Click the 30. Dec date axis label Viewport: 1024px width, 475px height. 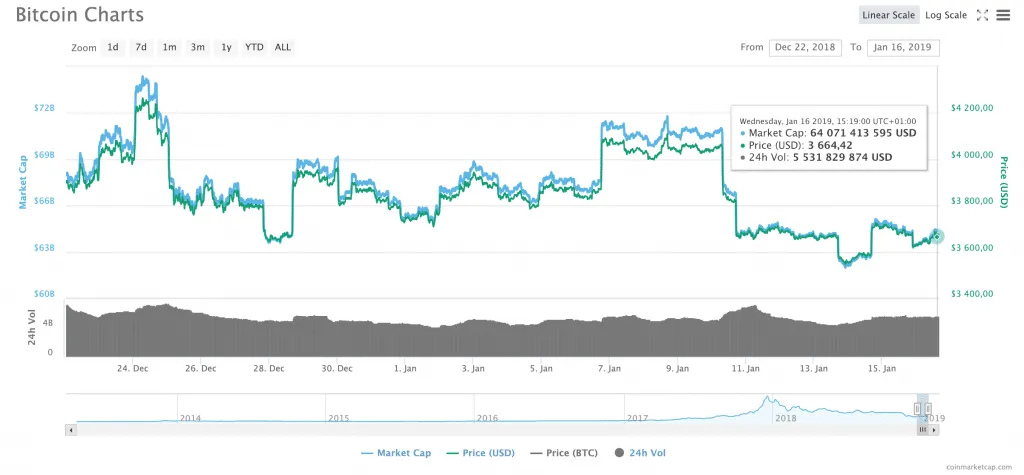point(337,369)
